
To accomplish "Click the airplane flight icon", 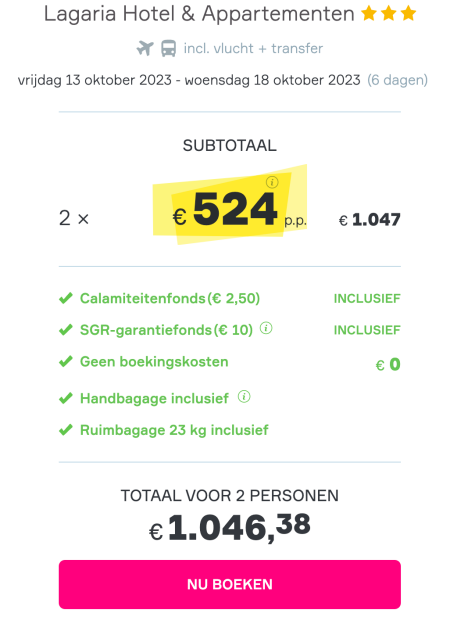I will point(145,48).
